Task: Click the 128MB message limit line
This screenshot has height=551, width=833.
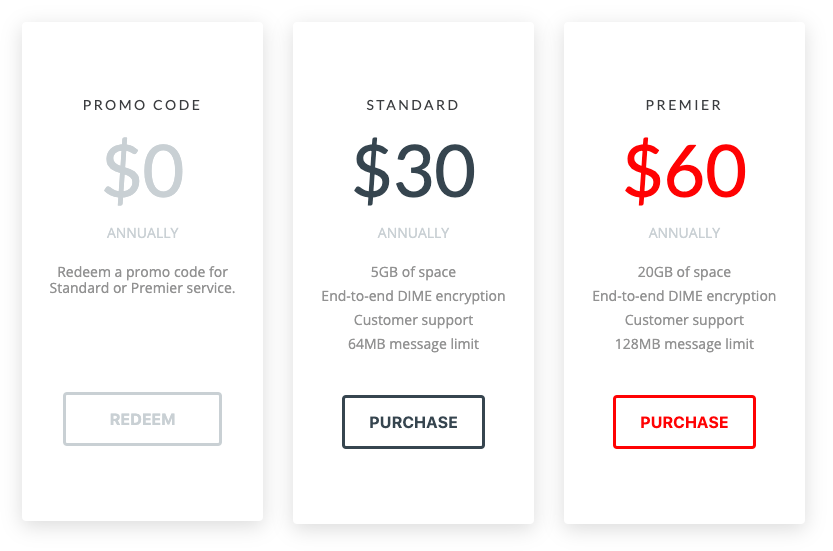Action: pos(684,344)
